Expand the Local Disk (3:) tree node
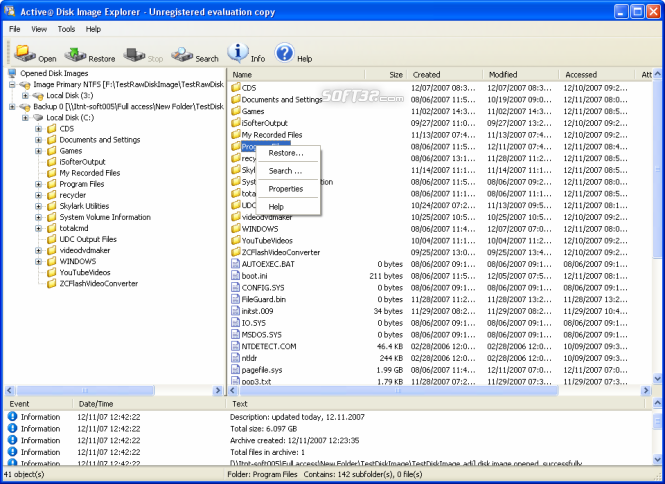Screen dimensions: 665x484 click(x=25, y=95)
